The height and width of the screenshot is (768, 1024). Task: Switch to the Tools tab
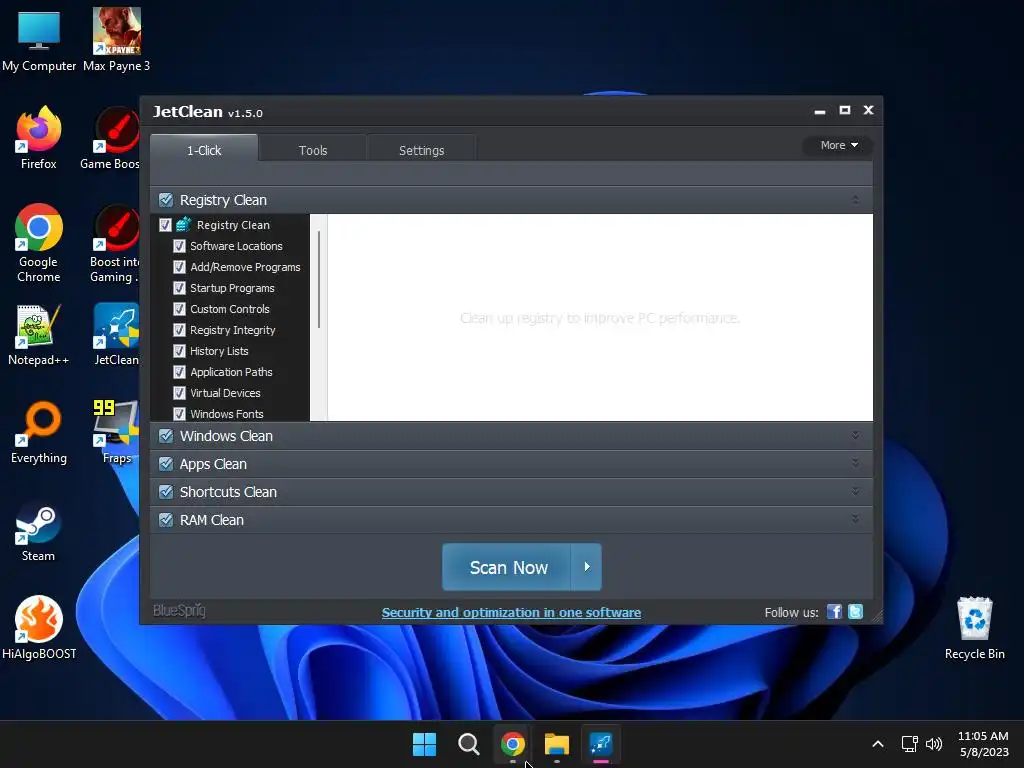313,150
